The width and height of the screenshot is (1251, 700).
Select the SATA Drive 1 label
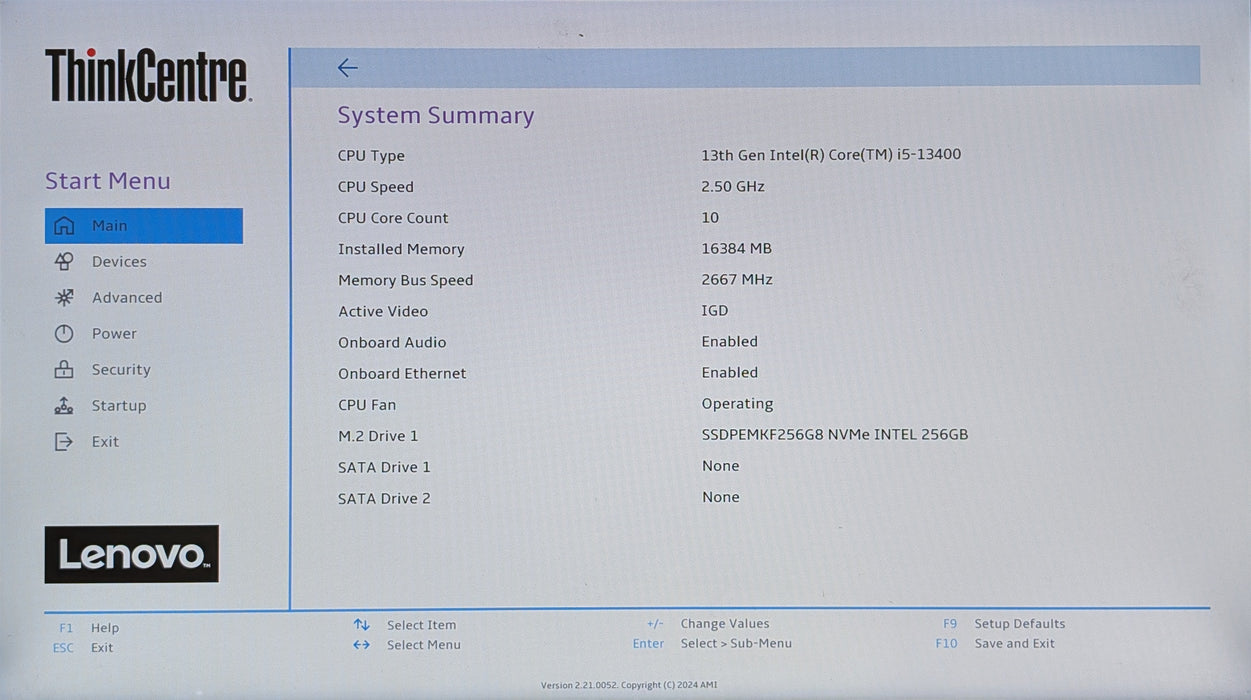[384, 468]
